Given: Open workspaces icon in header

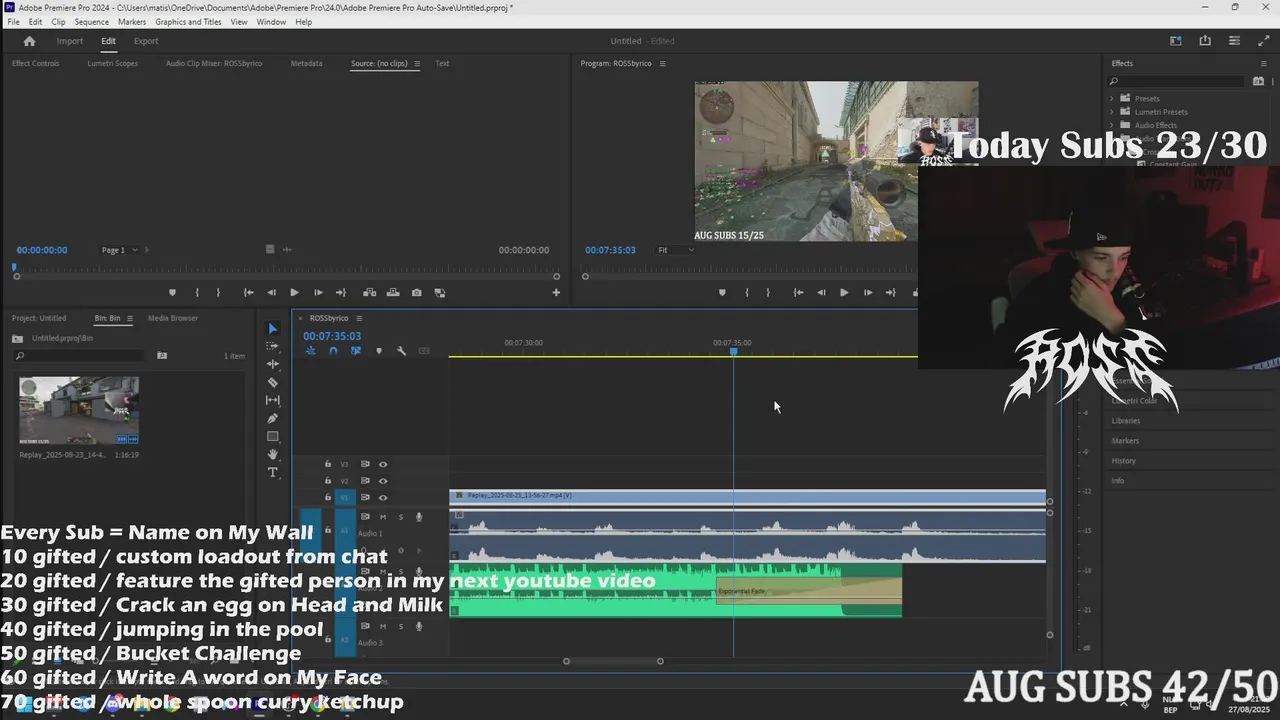Looking at the screenshot, I should tap(1176, 41).
